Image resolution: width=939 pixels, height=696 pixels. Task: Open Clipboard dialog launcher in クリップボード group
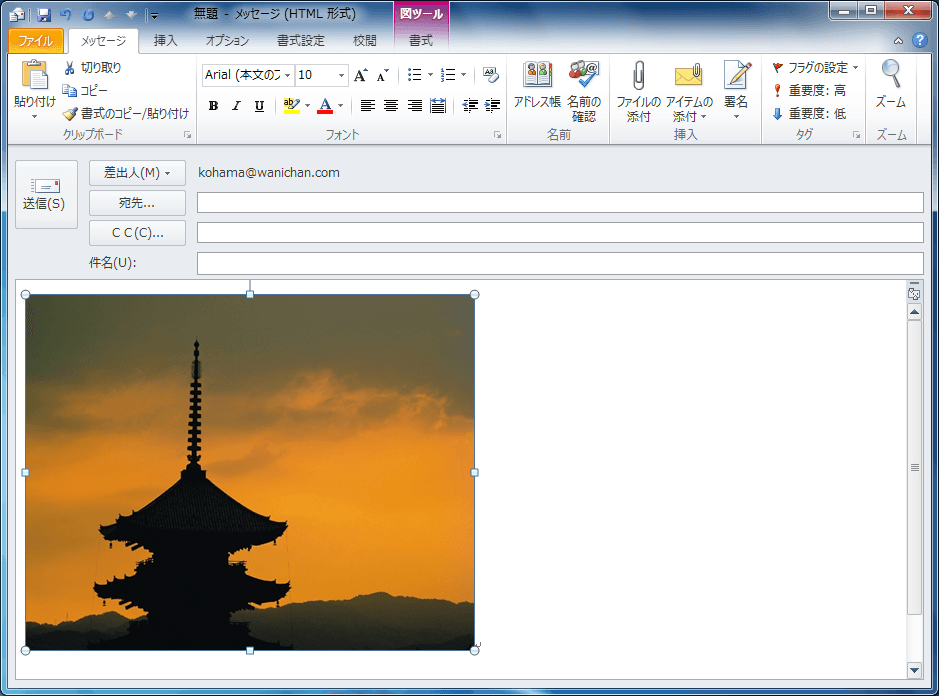tap(187, 135)
